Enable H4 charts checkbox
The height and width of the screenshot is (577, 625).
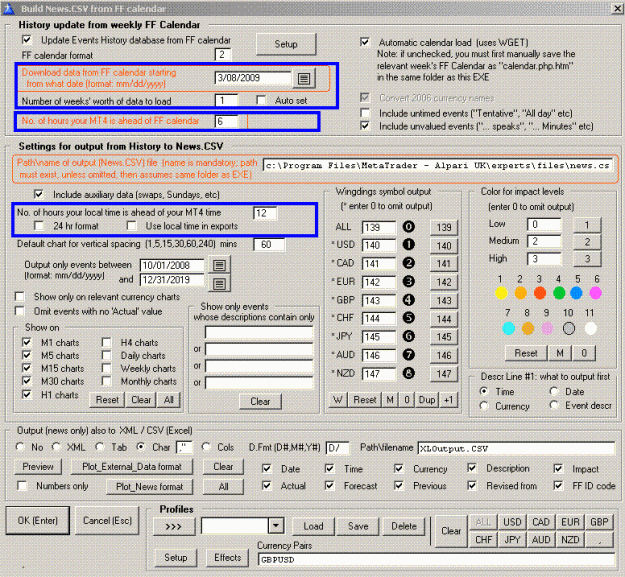[106, 342]
